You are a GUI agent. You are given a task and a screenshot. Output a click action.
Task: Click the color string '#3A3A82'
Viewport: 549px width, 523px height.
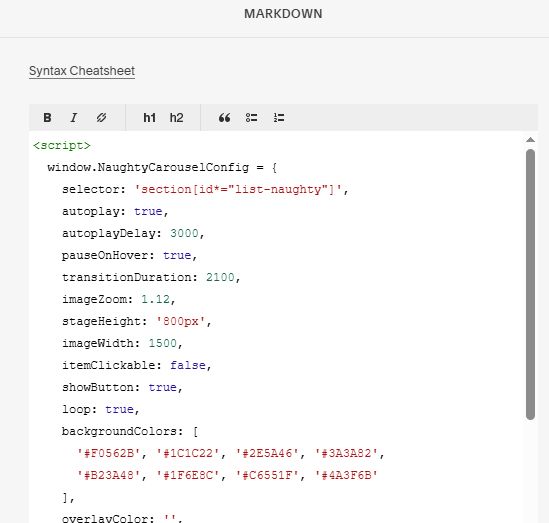pos(346,453)
